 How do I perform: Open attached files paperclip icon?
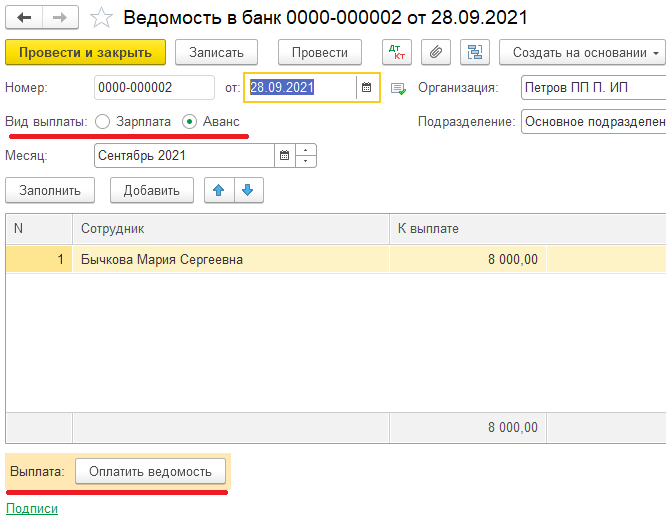tap(436, 52)
